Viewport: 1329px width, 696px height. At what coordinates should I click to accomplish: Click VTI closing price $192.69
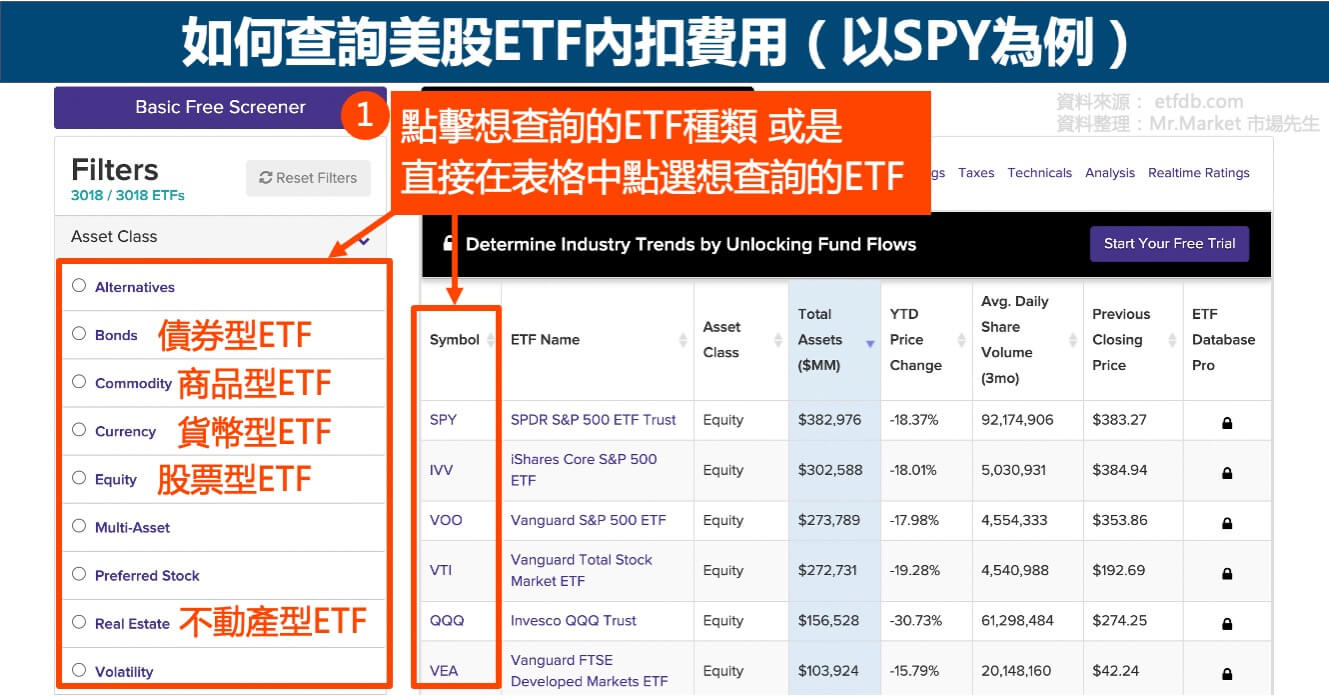tap(1119, 570)
